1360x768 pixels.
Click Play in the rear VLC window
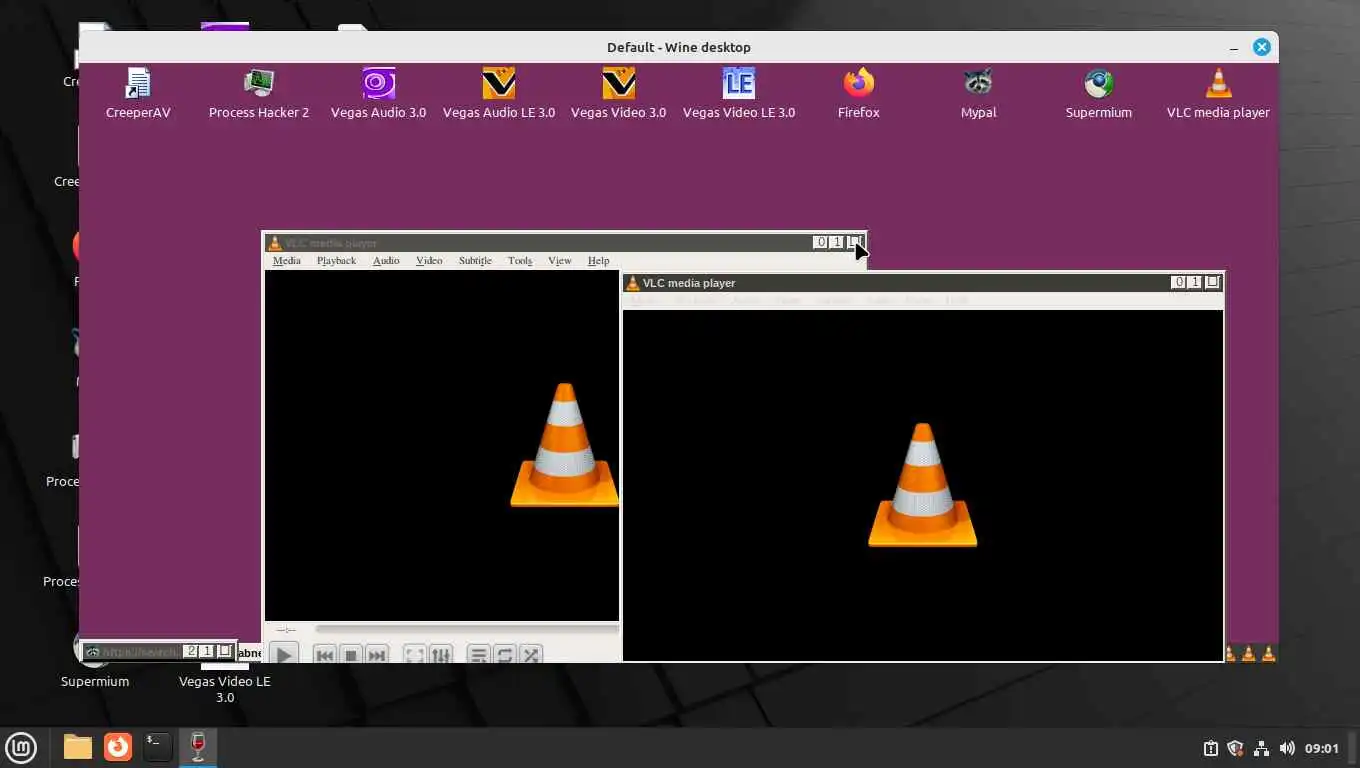pyautogui.click(x=284, y=655)
